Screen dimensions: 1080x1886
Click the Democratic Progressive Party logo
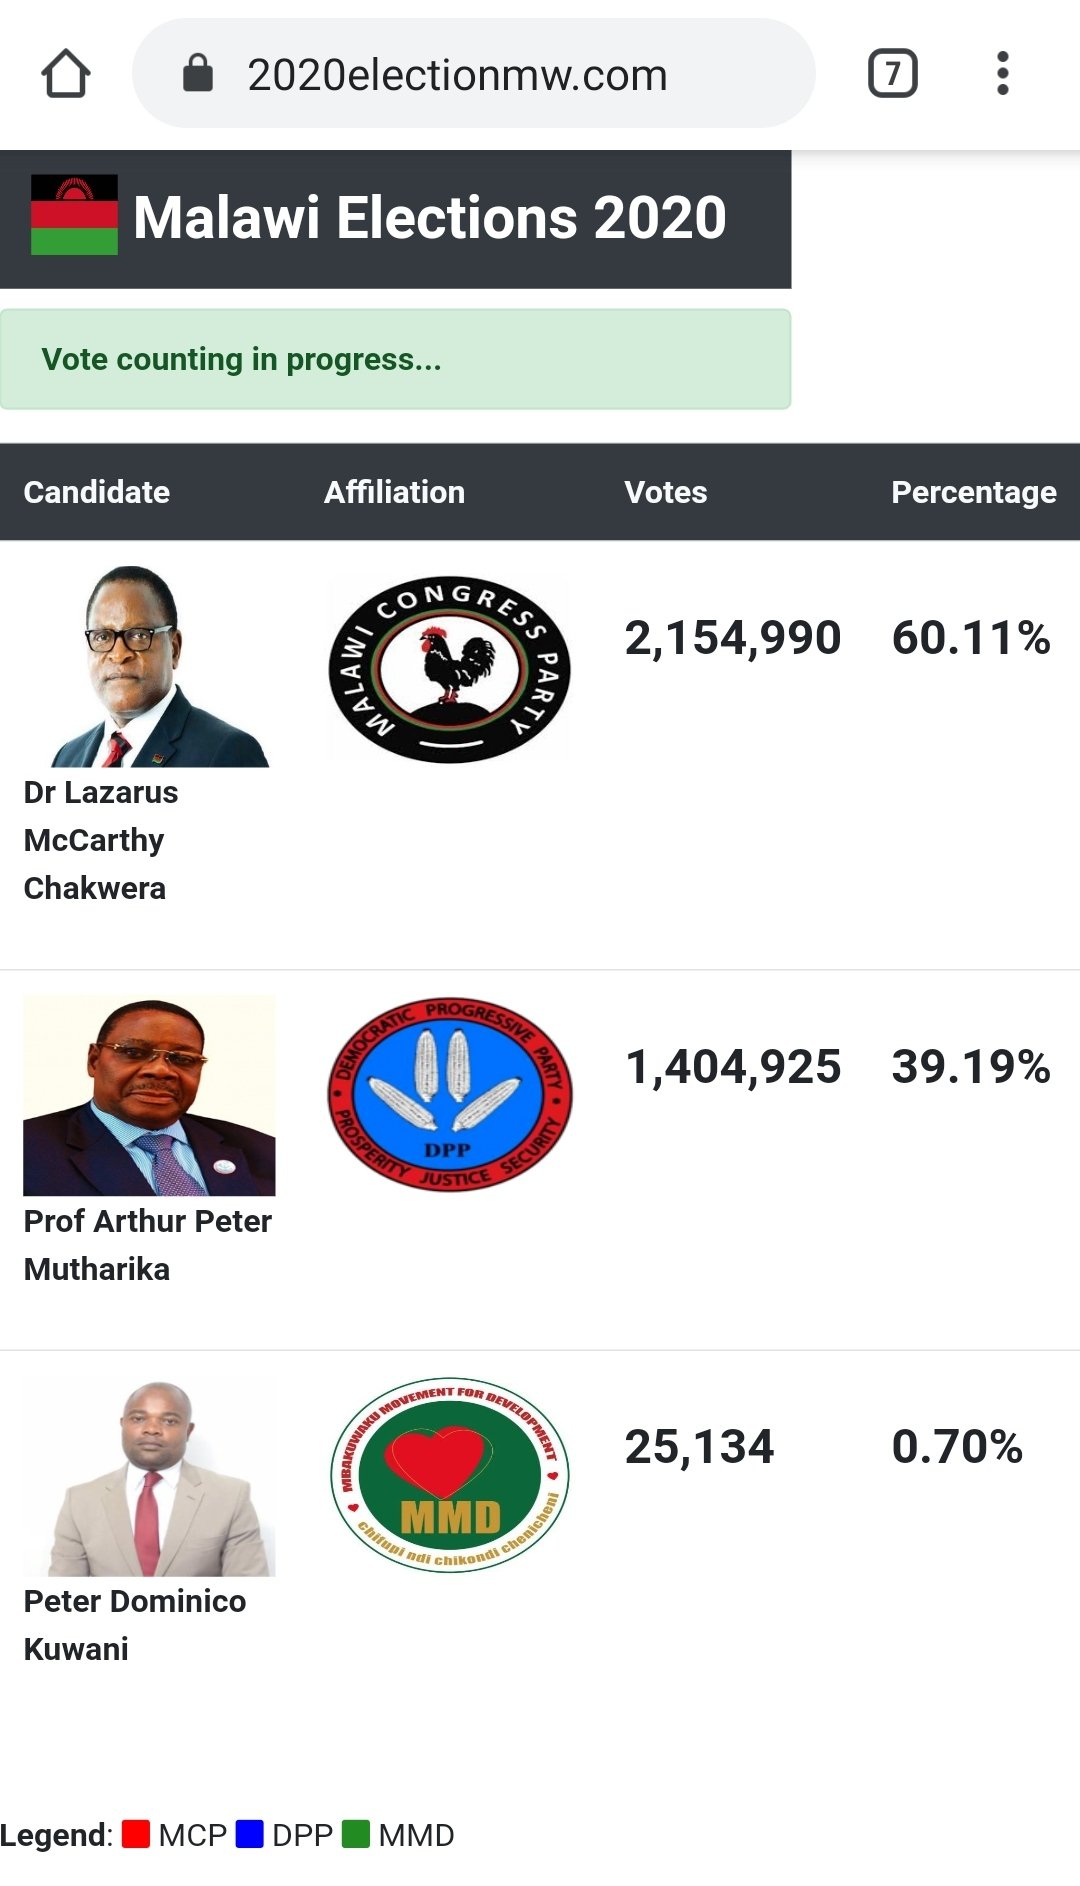click(x=450, y=1094)
